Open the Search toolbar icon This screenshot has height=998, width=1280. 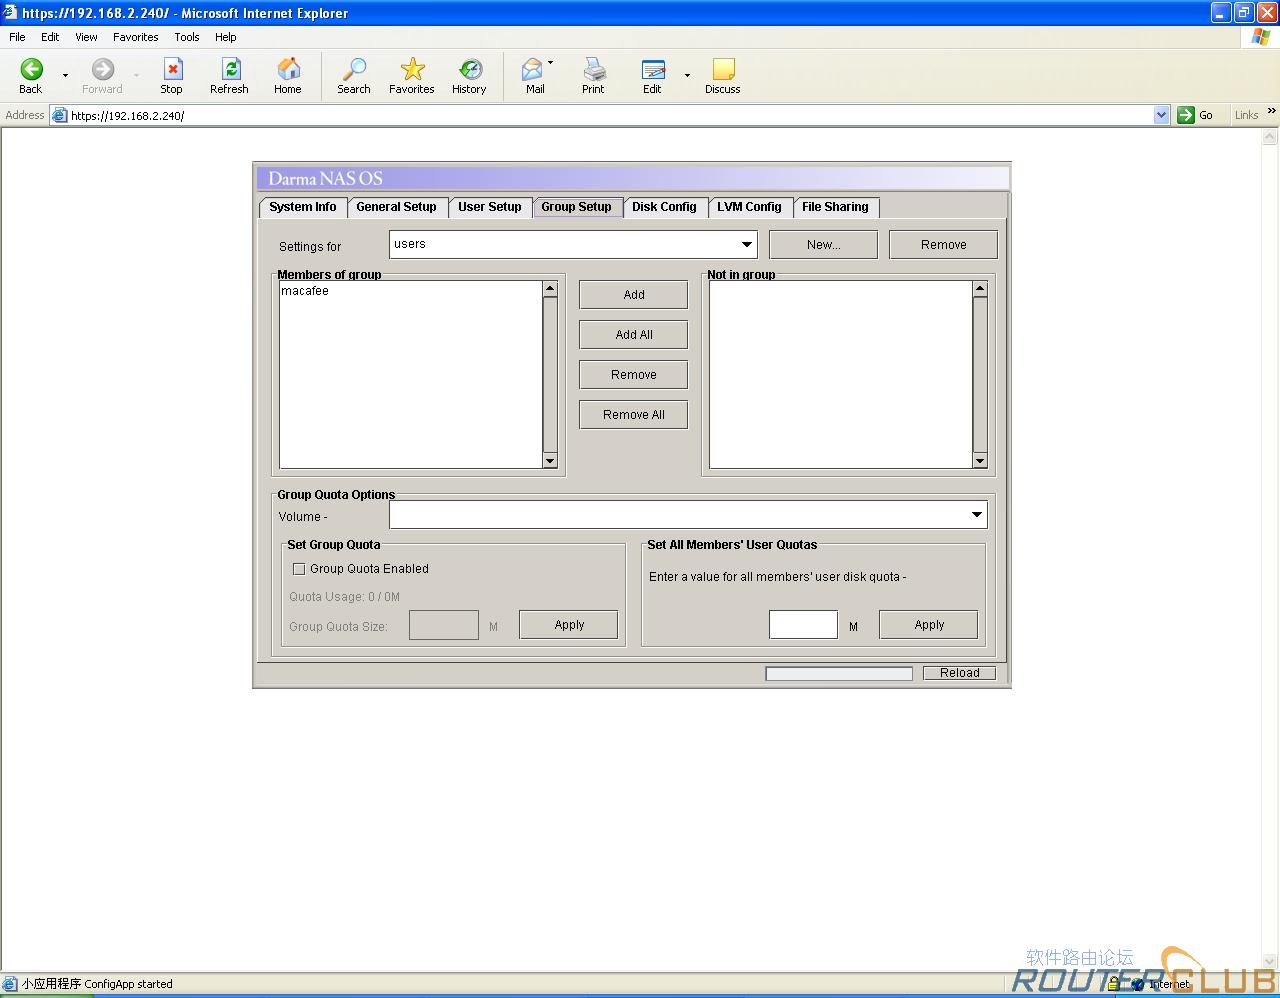354,69
